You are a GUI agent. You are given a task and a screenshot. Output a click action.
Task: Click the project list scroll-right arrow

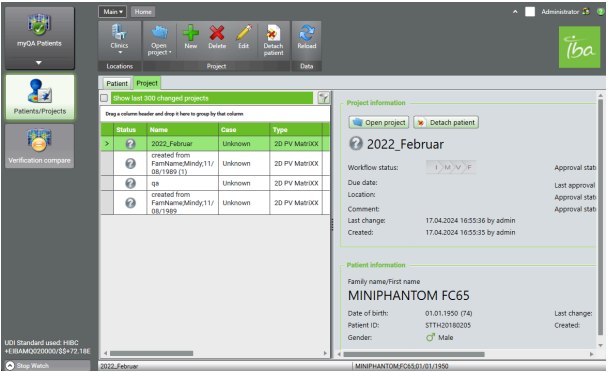(x=325, y=353)
